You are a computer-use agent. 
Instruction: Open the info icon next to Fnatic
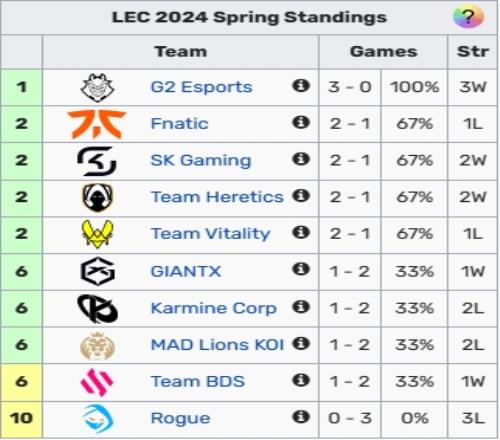click(301, 122)
